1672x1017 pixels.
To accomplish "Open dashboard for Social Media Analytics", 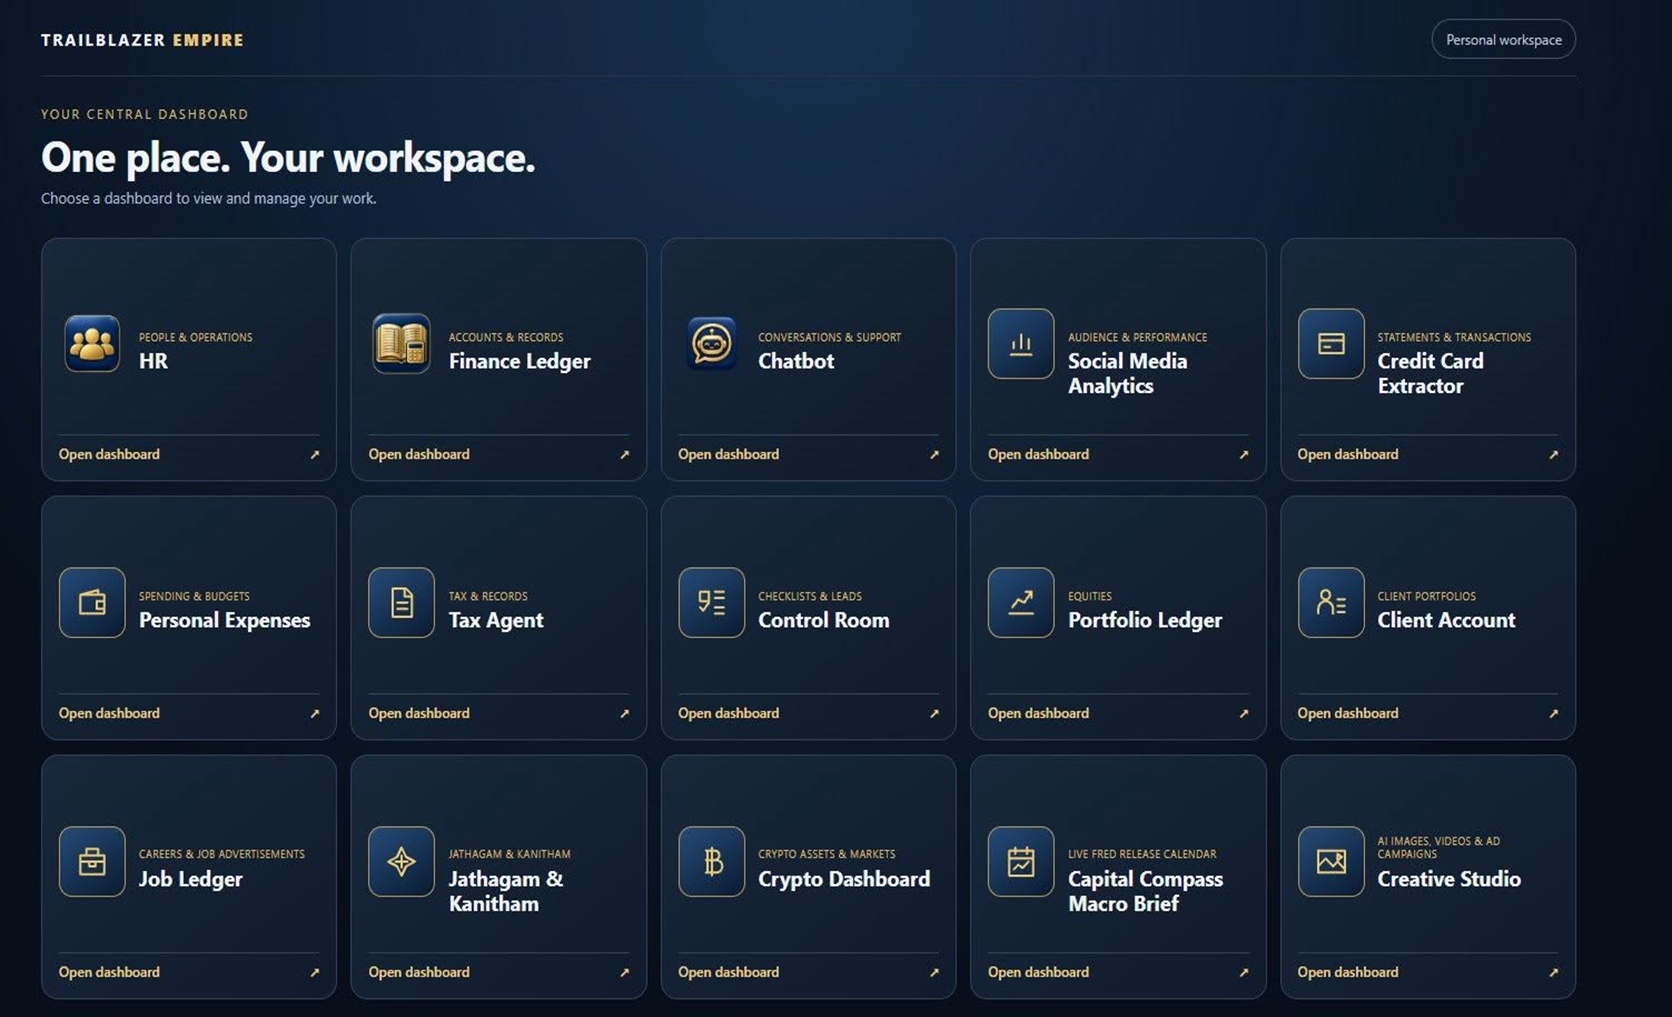I will pos(1038,454).
